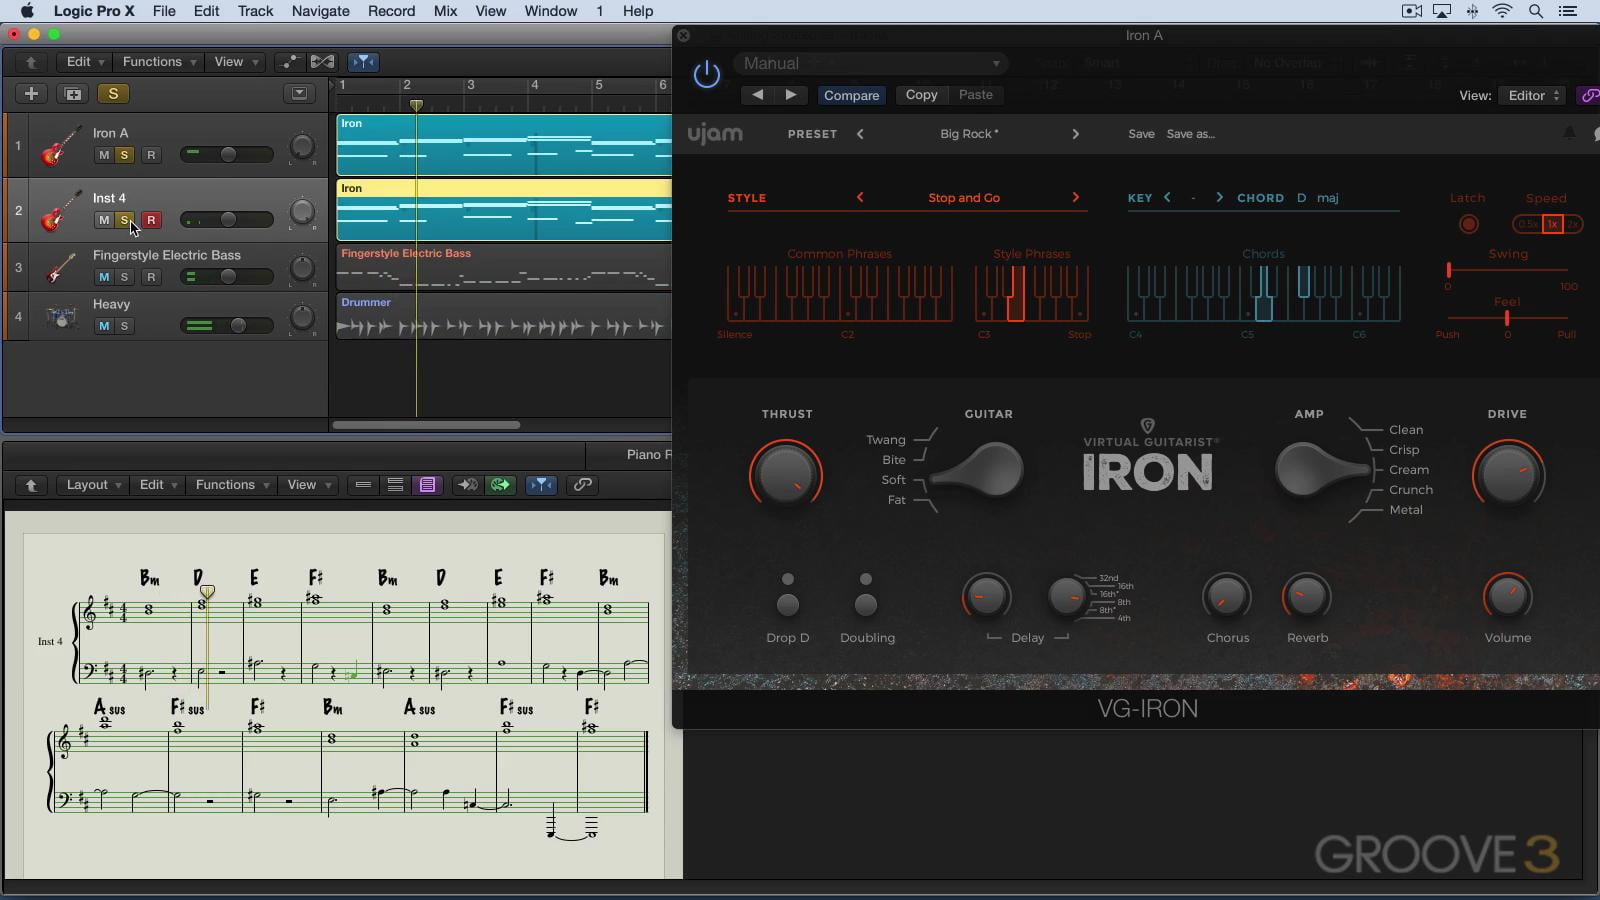This screenshot has width=1600, height=900.
Task: Click the purple page view icon in score editor
Action: tap(427, 485)
